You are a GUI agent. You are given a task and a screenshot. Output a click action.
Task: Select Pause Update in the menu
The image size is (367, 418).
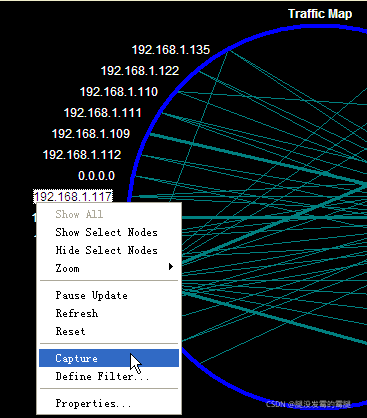click(109, 295)
